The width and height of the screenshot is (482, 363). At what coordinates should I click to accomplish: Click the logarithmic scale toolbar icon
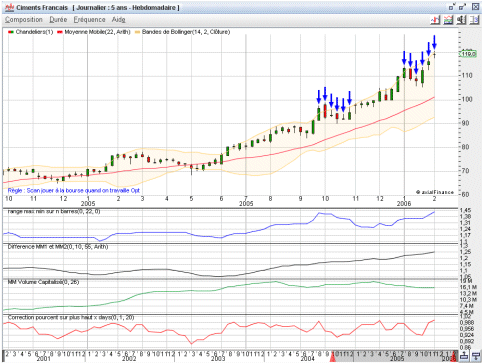pyautogui.click(x=474, y=20)
